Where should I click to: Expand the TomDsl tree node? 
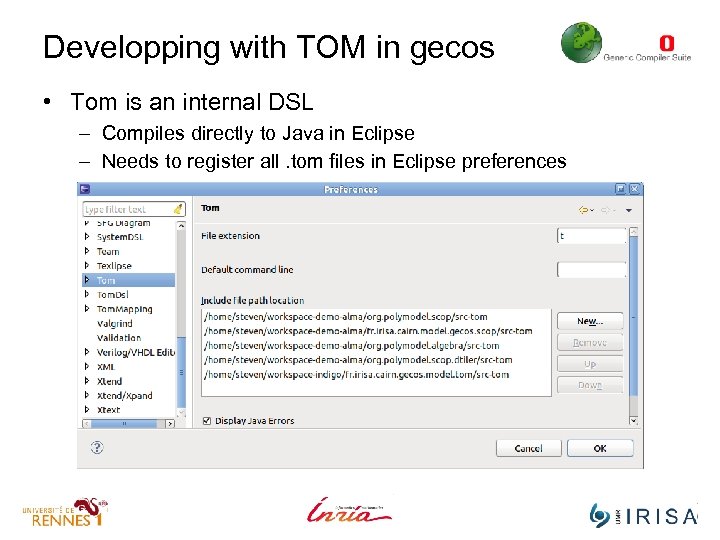(x=87, y=294)
